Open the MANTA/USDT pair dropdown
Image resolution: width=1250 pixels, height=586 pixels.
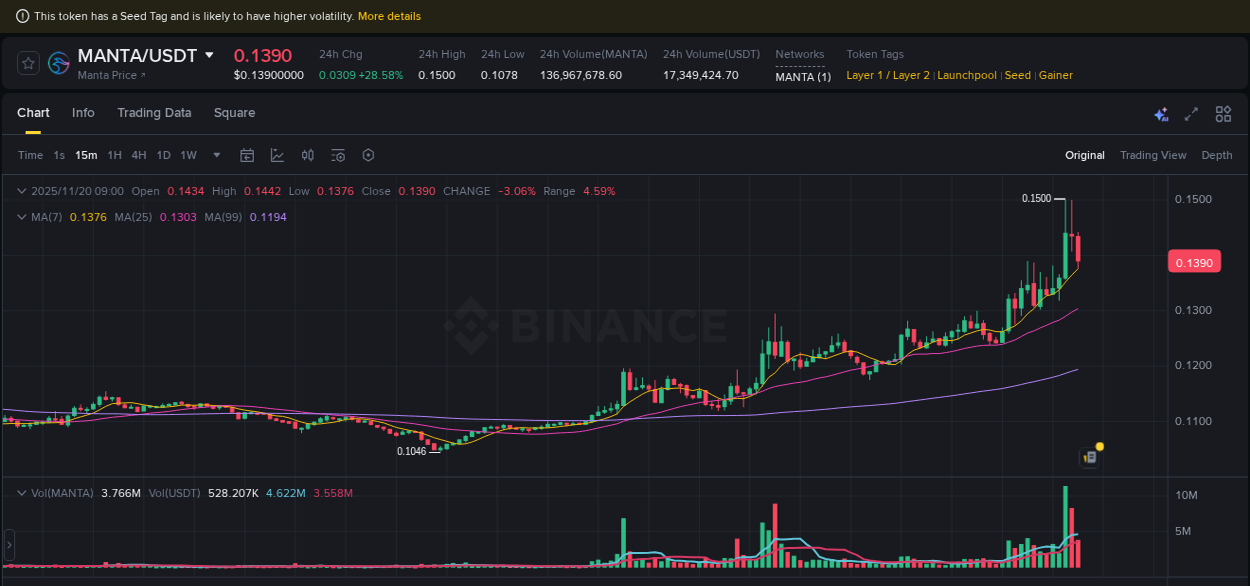coord(209,56)
